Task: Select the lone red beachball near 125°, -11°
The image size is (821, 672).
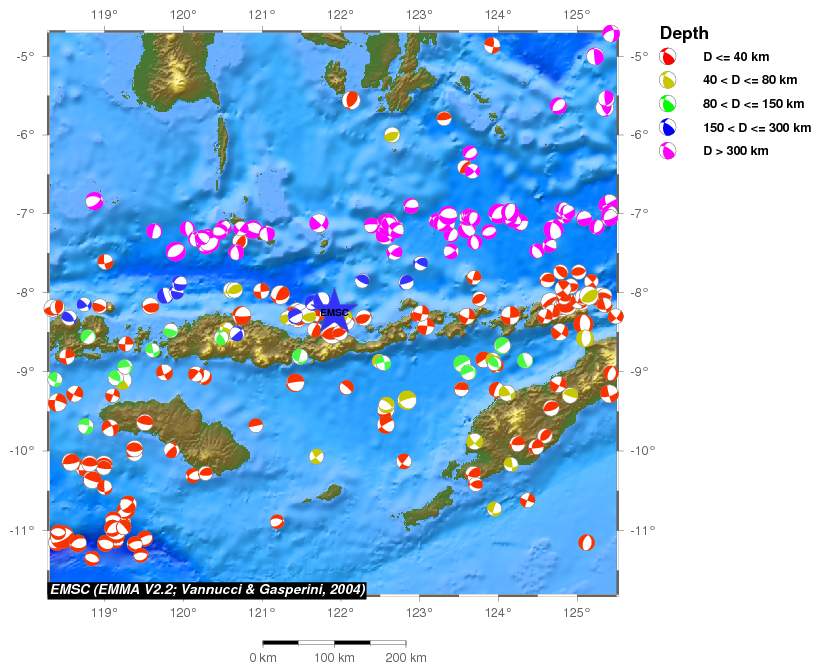Action: [x=586, y=542]
